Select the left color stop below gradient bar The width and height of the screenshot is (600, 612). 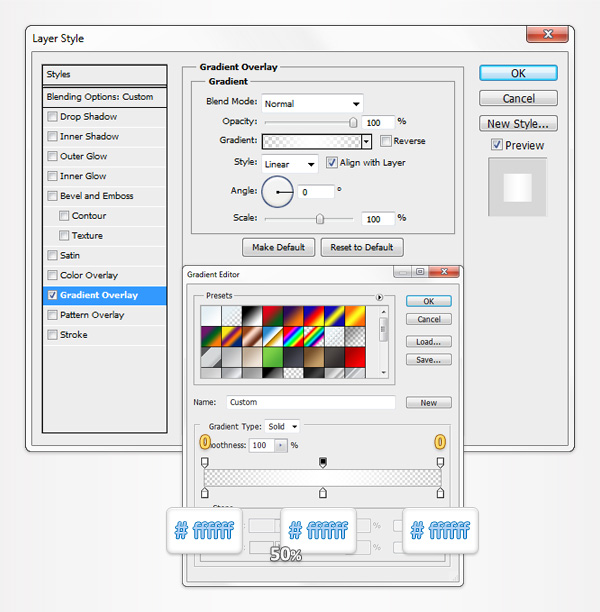[x=206, y=493]
